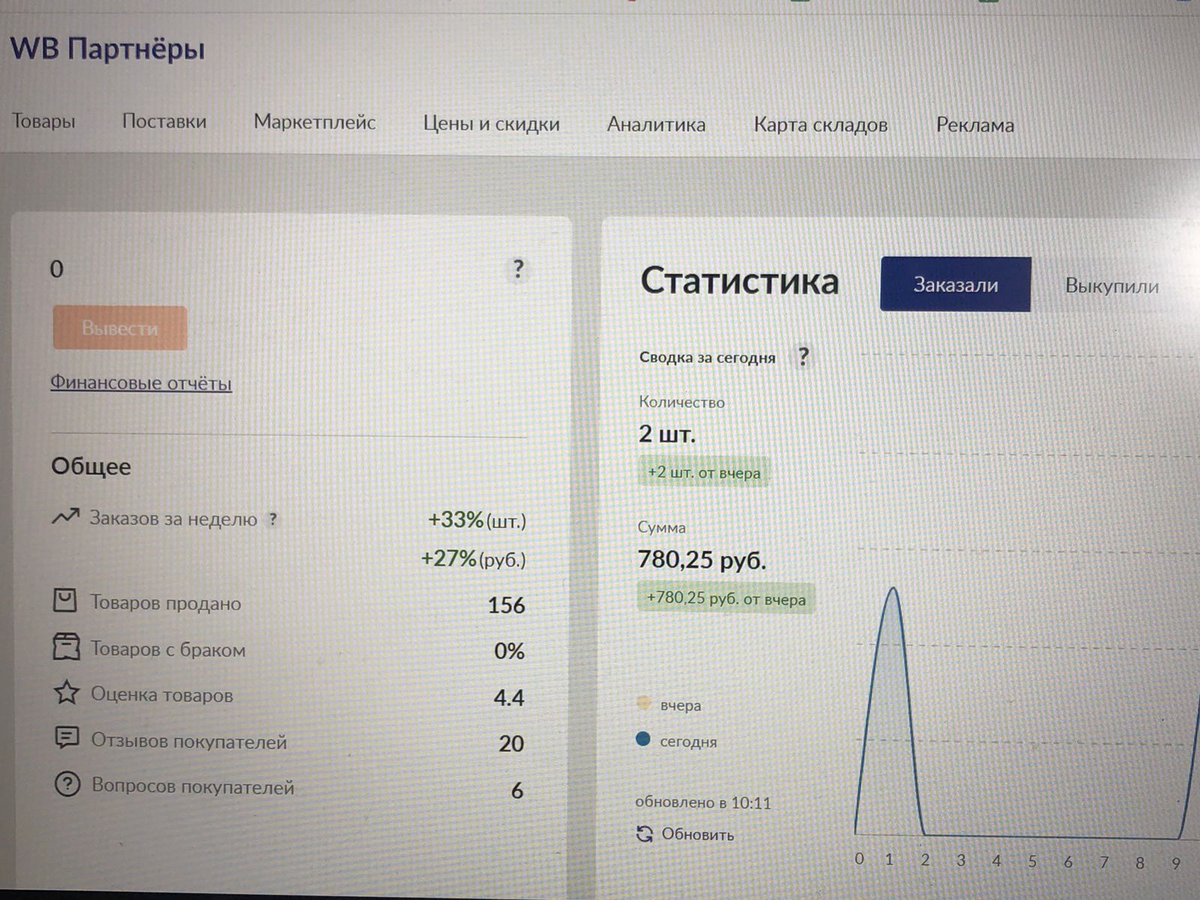Click the 4.4 rating value

pos(509,697)
